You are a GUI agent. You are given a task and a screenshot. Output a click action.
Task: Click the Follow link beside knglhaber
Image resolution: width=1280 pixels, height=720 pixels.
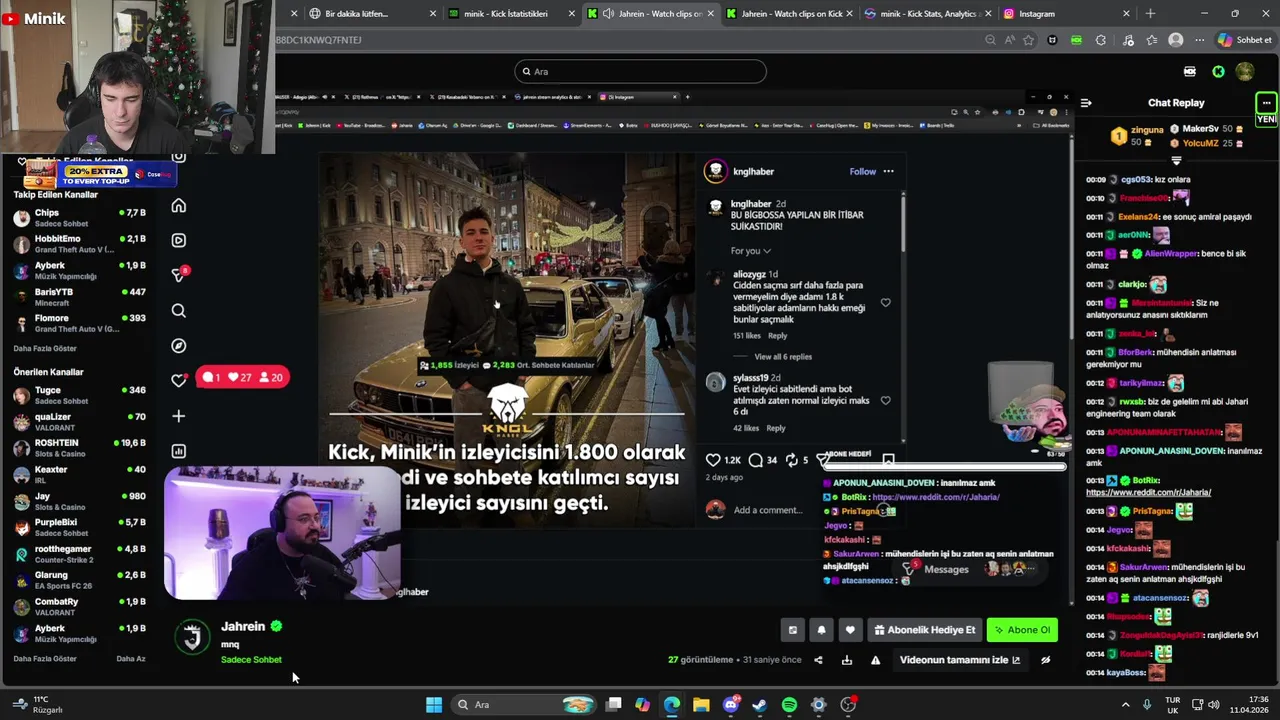tap(862, 171)
